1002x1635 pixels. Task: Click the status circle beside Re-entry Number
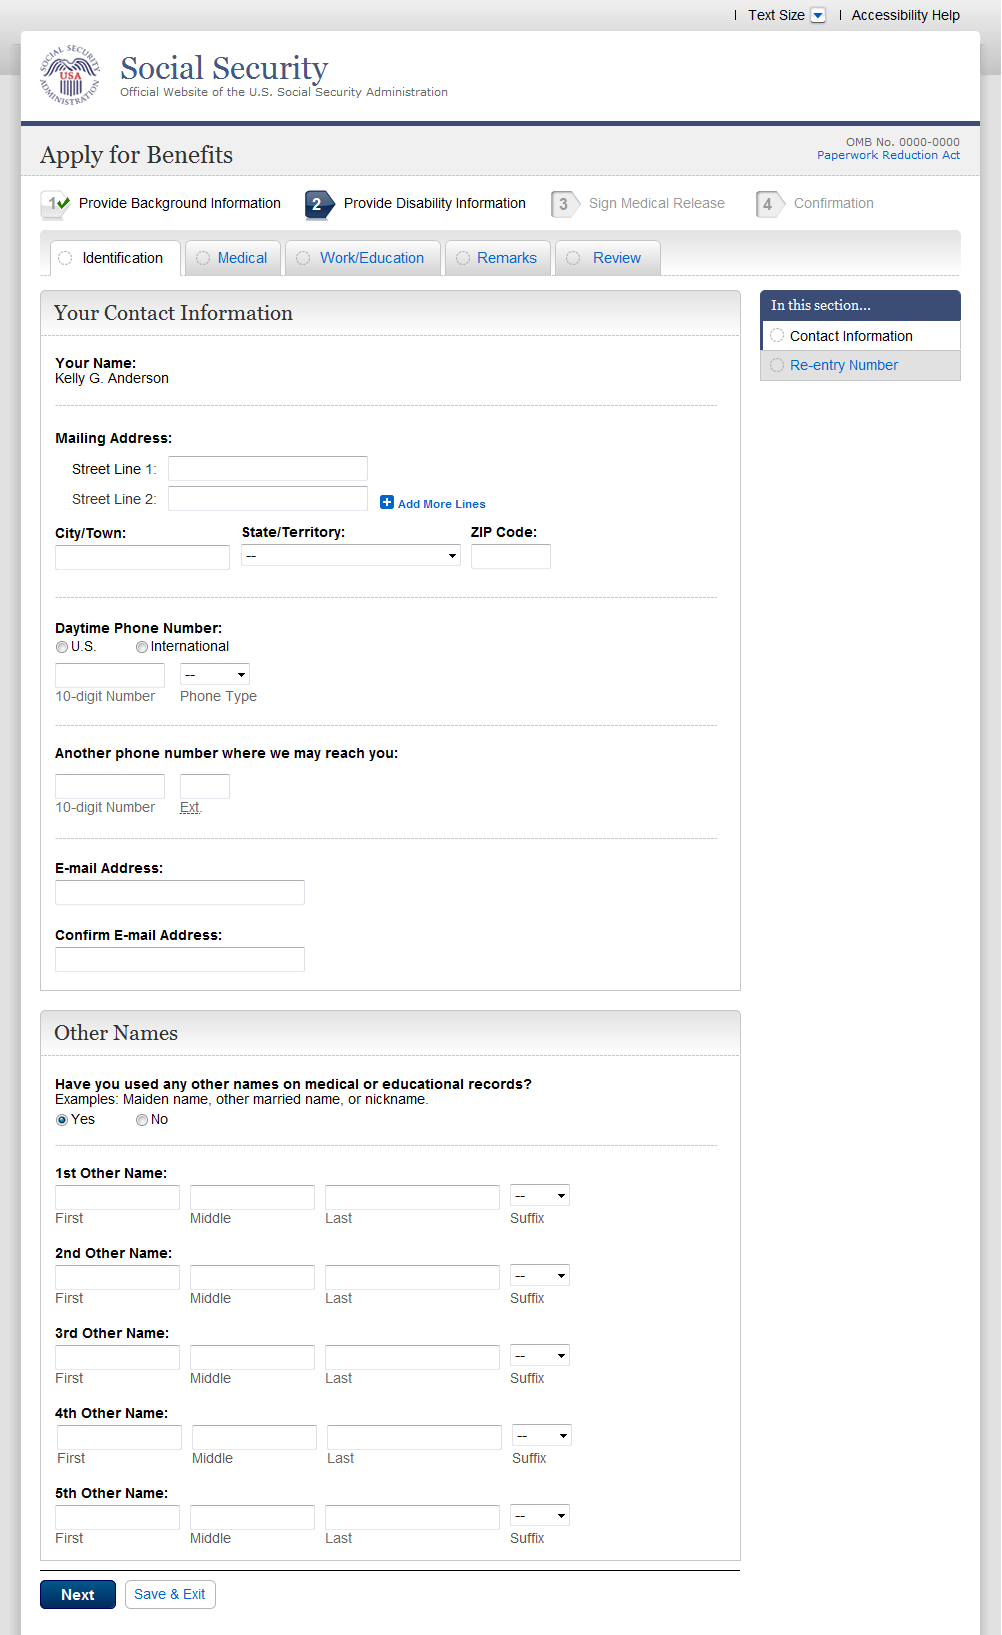[x=777, y=365]
